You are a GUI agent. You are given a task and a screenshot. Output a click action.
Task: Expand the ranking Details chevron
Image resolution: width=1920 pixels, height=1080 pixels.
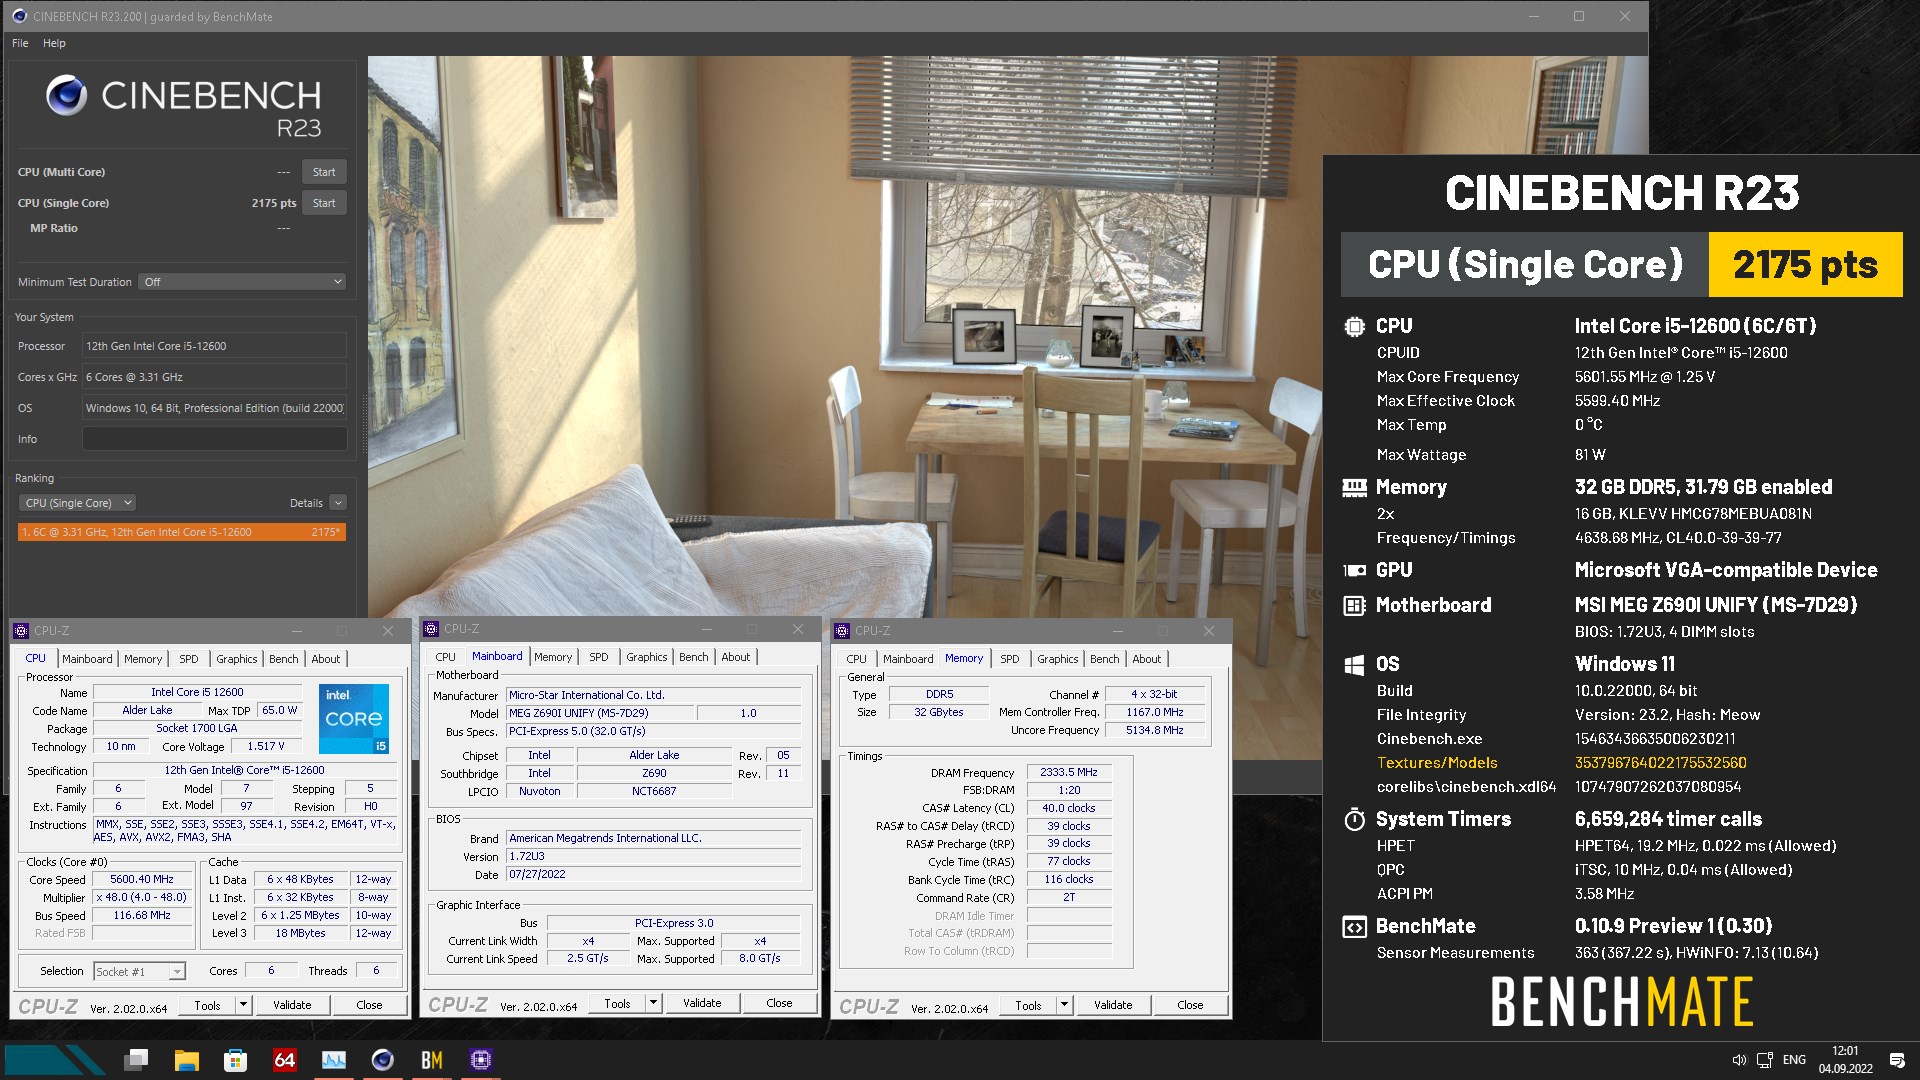[x=338, y=503]
